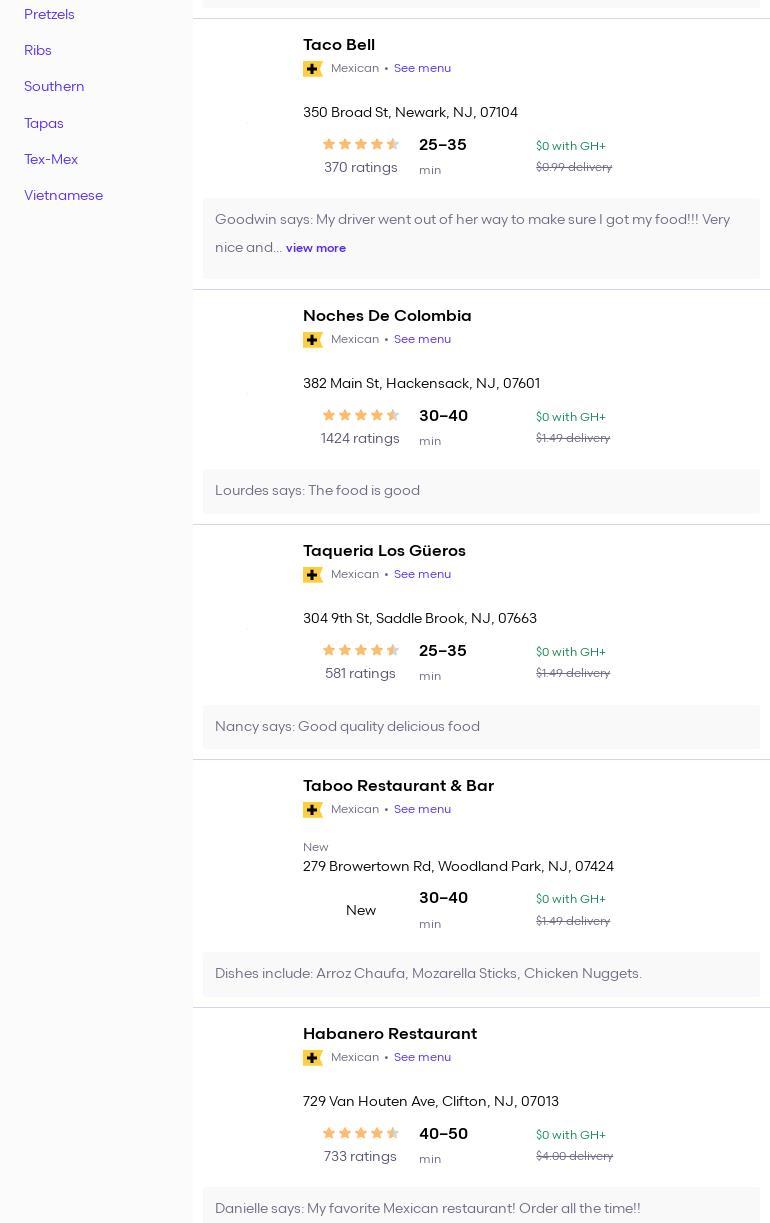Click the GH+ badge icon under Taco Bell
This screenshot has width=770, height=1223.
[x=313, y=69]
